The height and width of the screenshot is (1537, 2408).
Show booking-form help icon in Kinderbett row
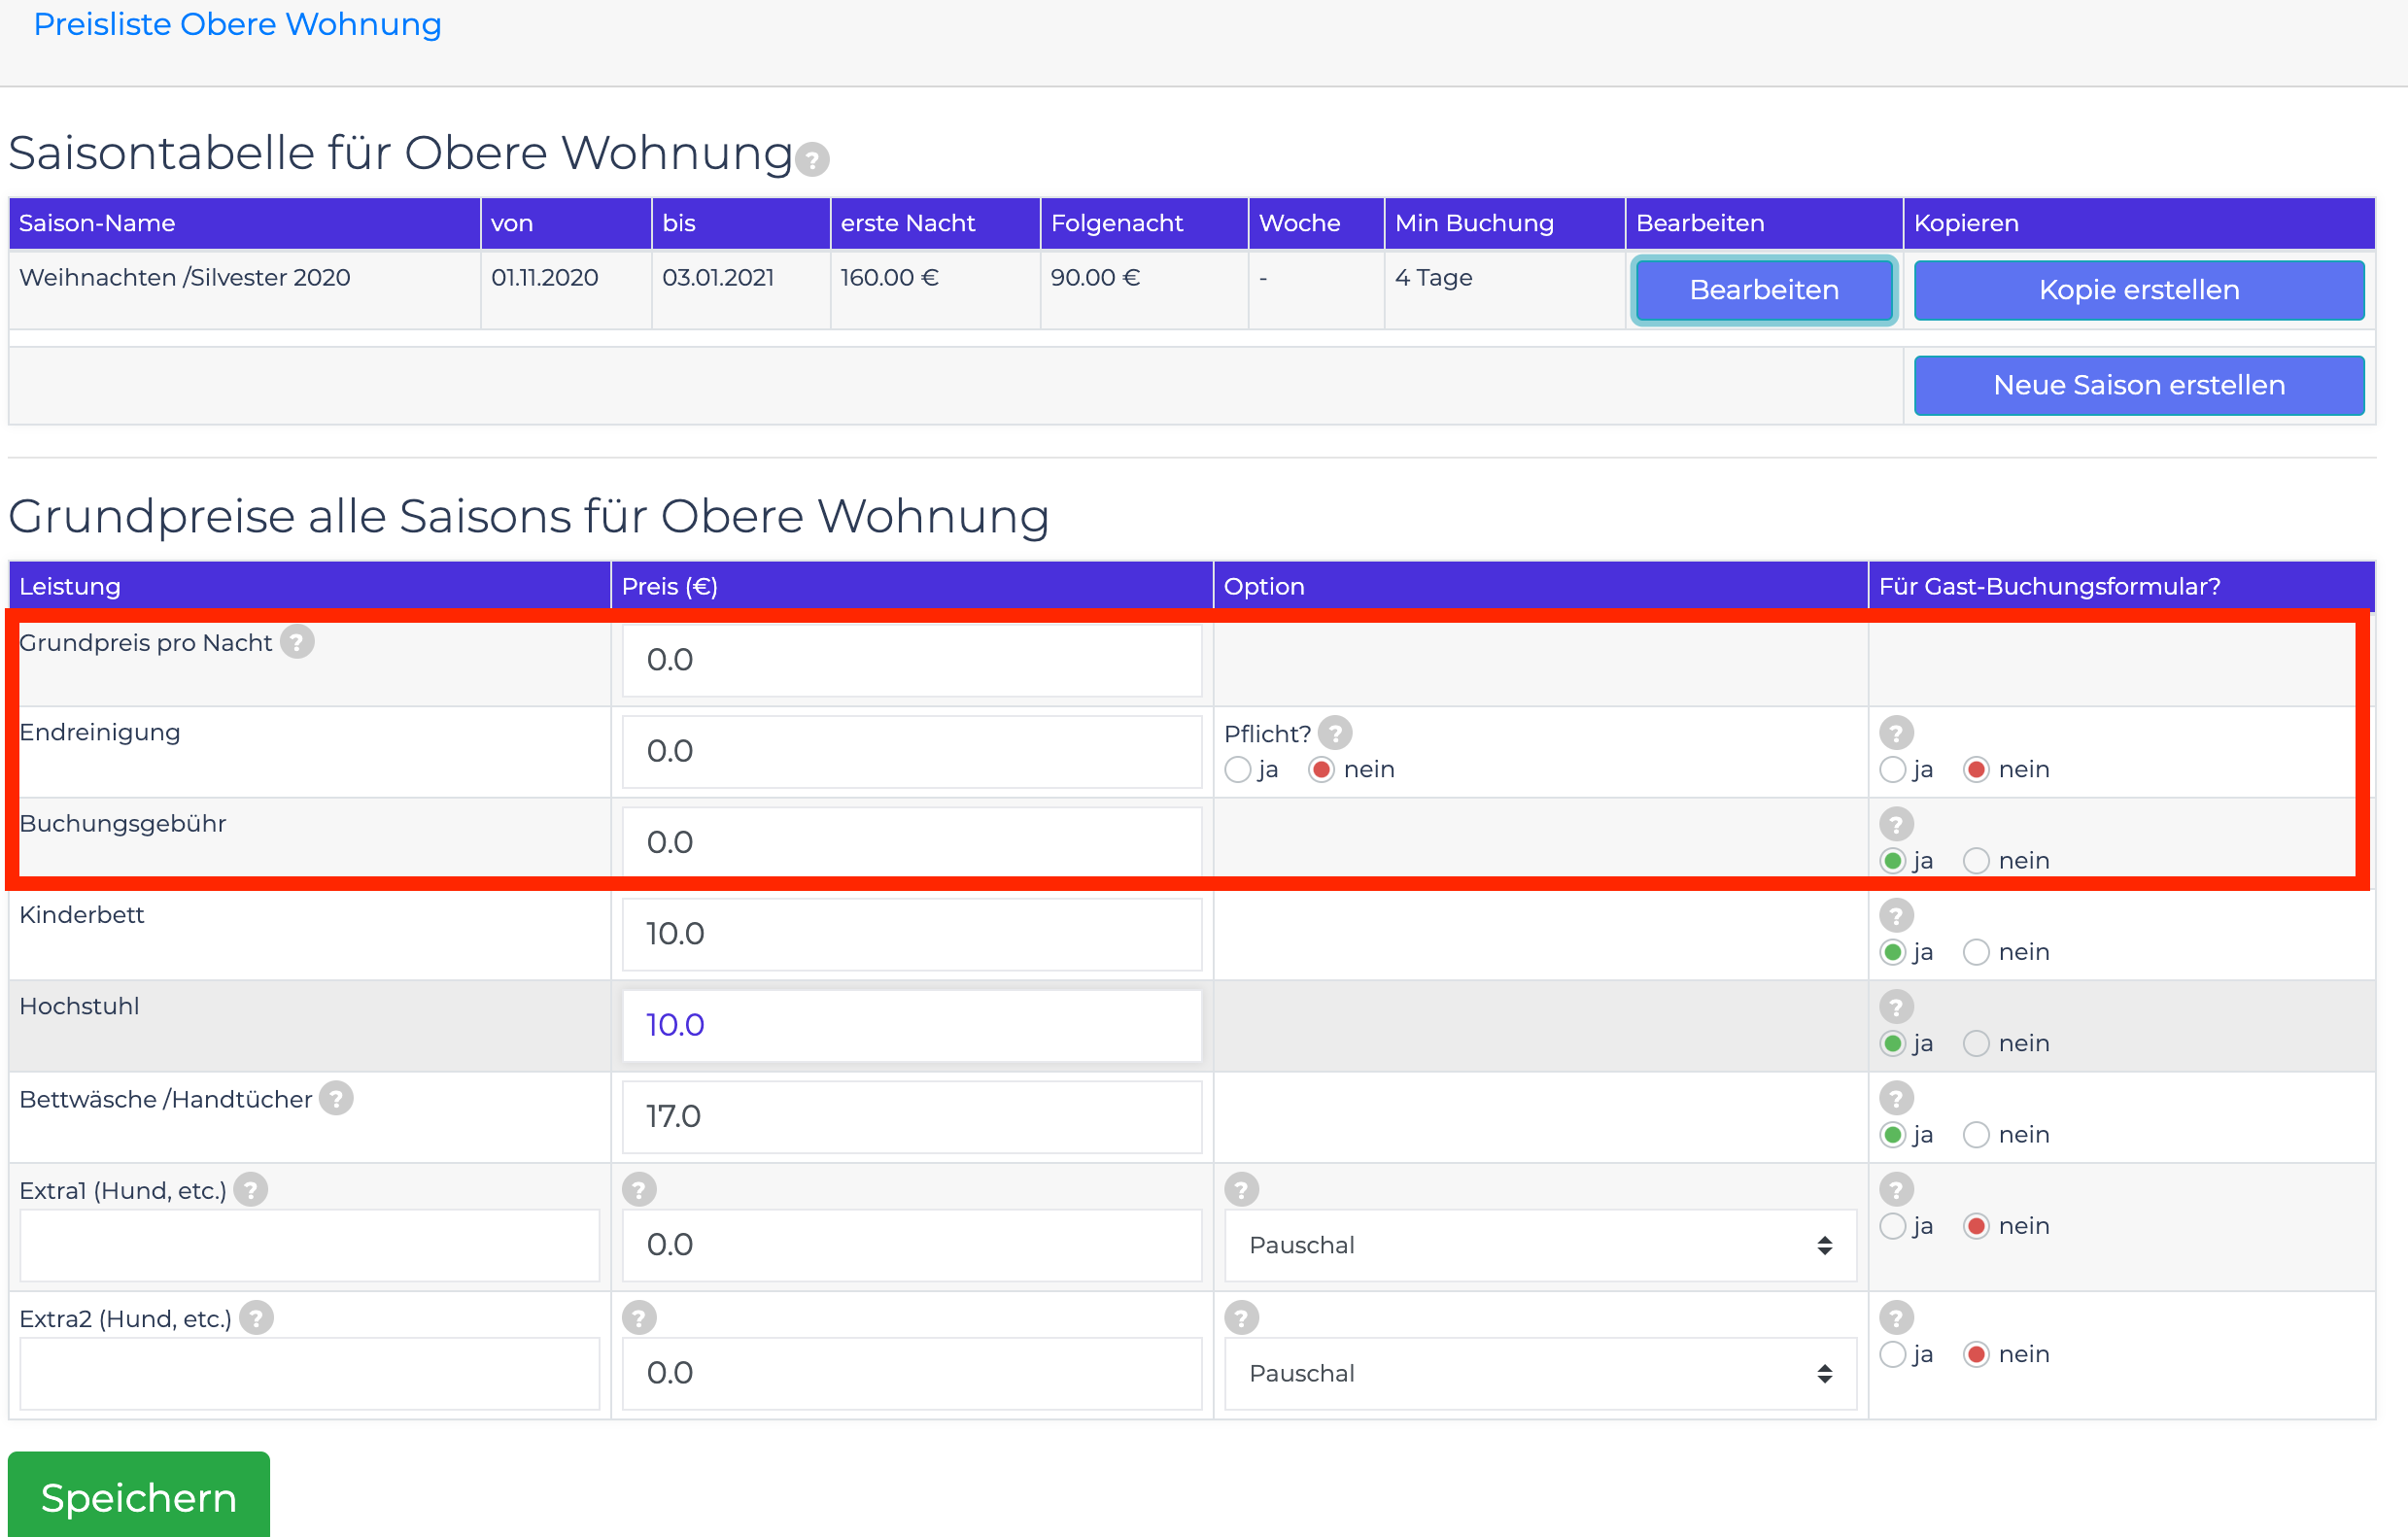click(1896, 915)
